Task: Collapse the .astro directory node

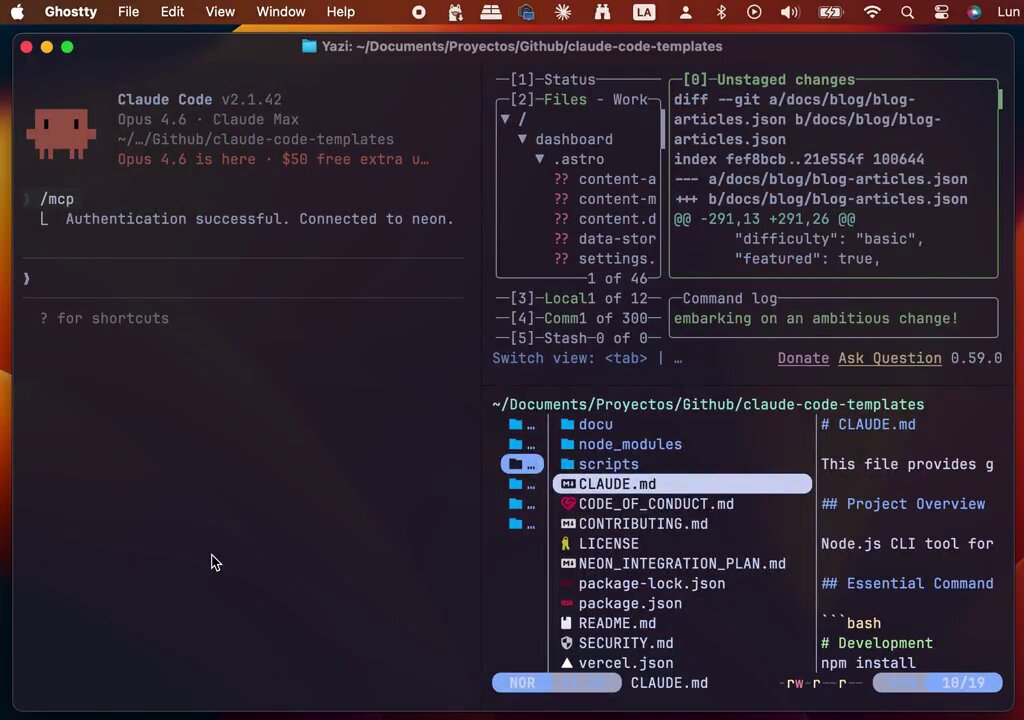Action: pyautogui.click(x=540, y=159)
